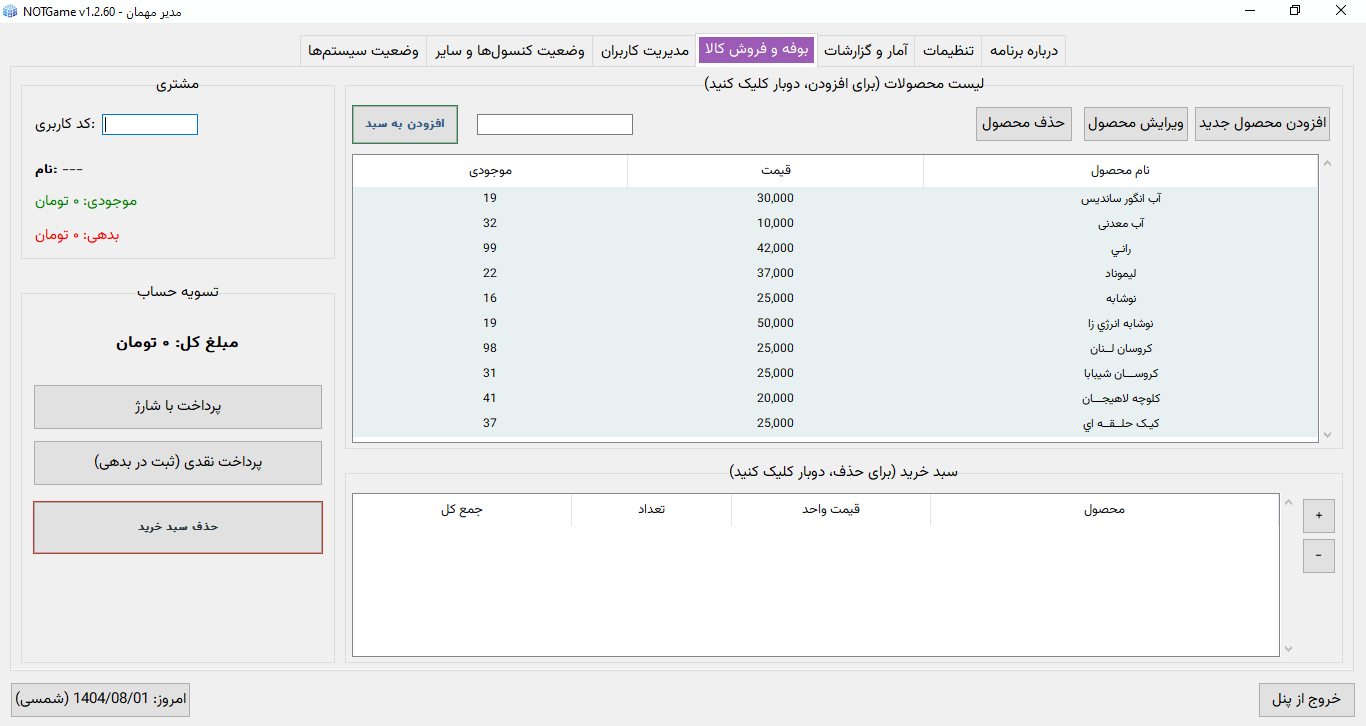1366x726 pixels.
Task: Switch to the 'تنظیمات' settings tab
Action: [x=949, y=50]
